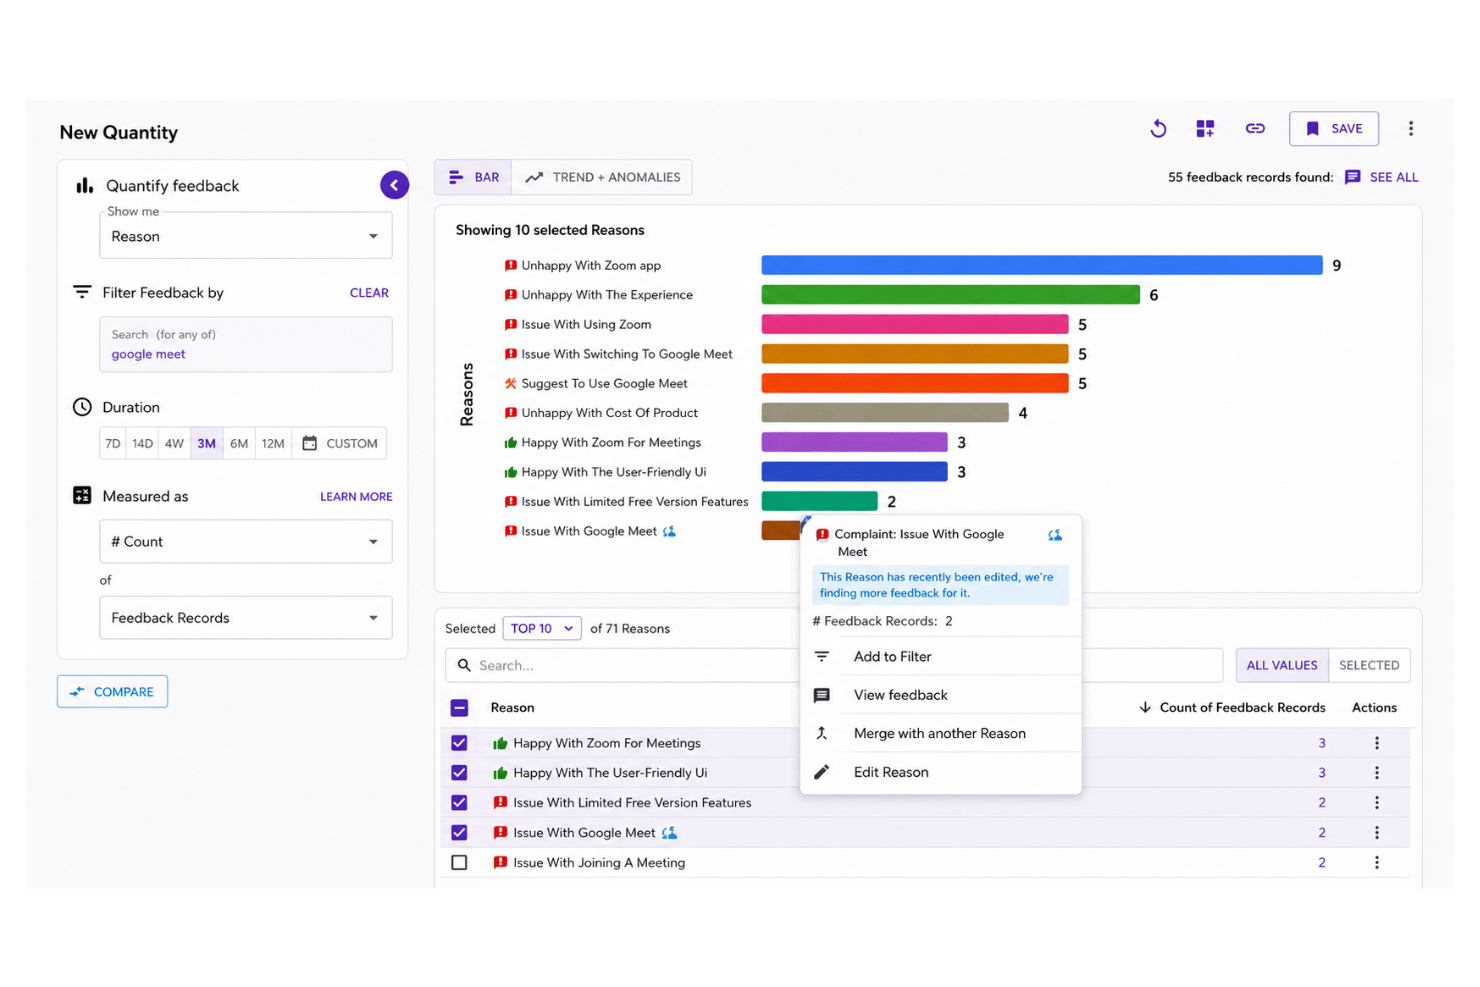
Task: Click the COMPARE button
Action: click(x=112, y=691)
